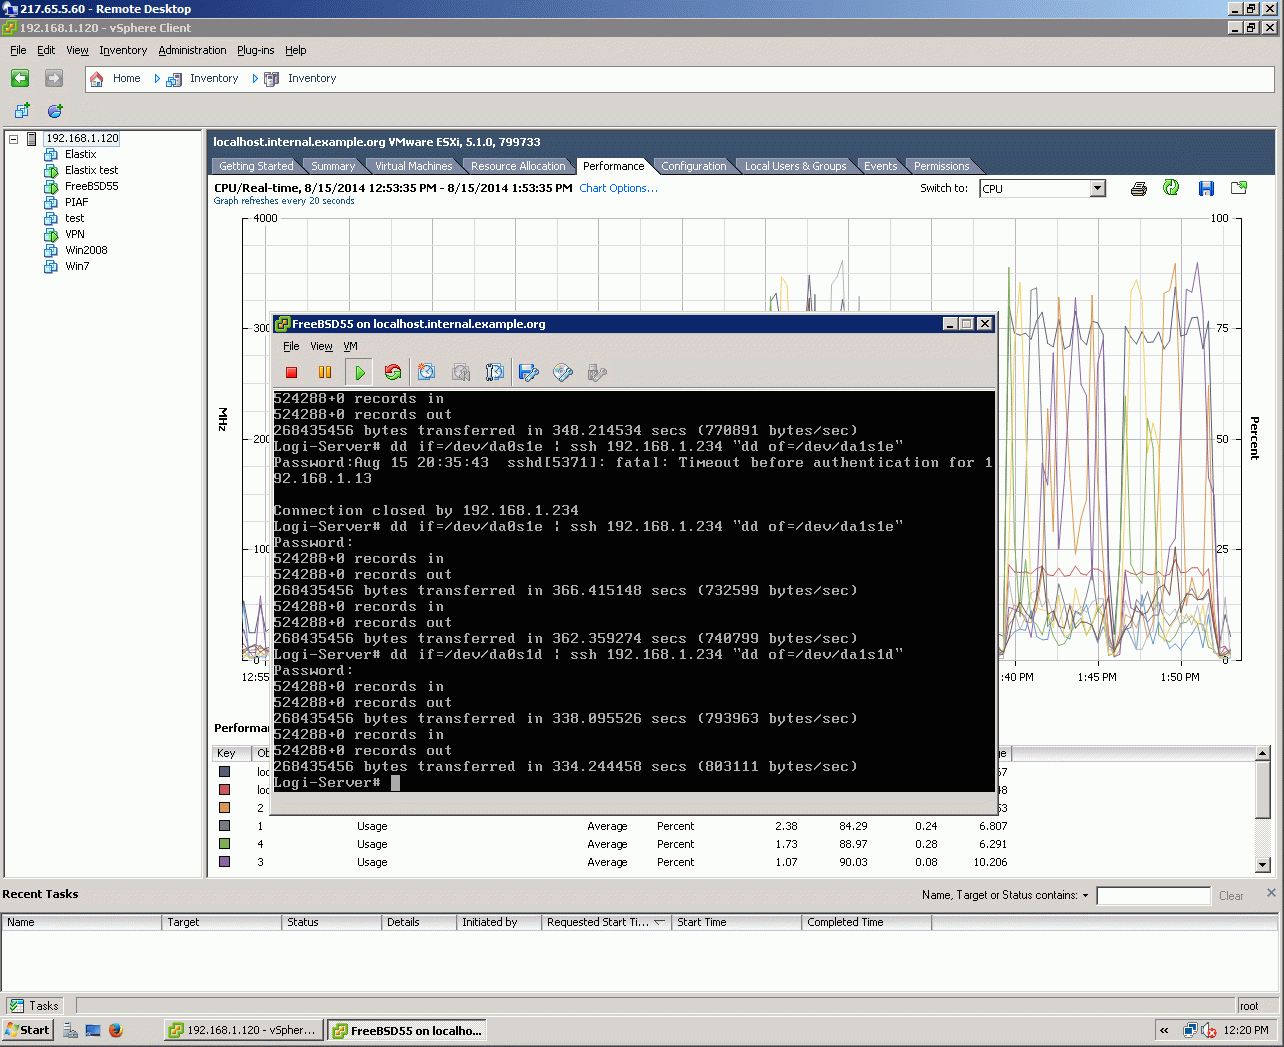Screen dimensions: 1284x1047
Task: Select the Elastix VM in the inventory
Action: [x=80, y=154]
